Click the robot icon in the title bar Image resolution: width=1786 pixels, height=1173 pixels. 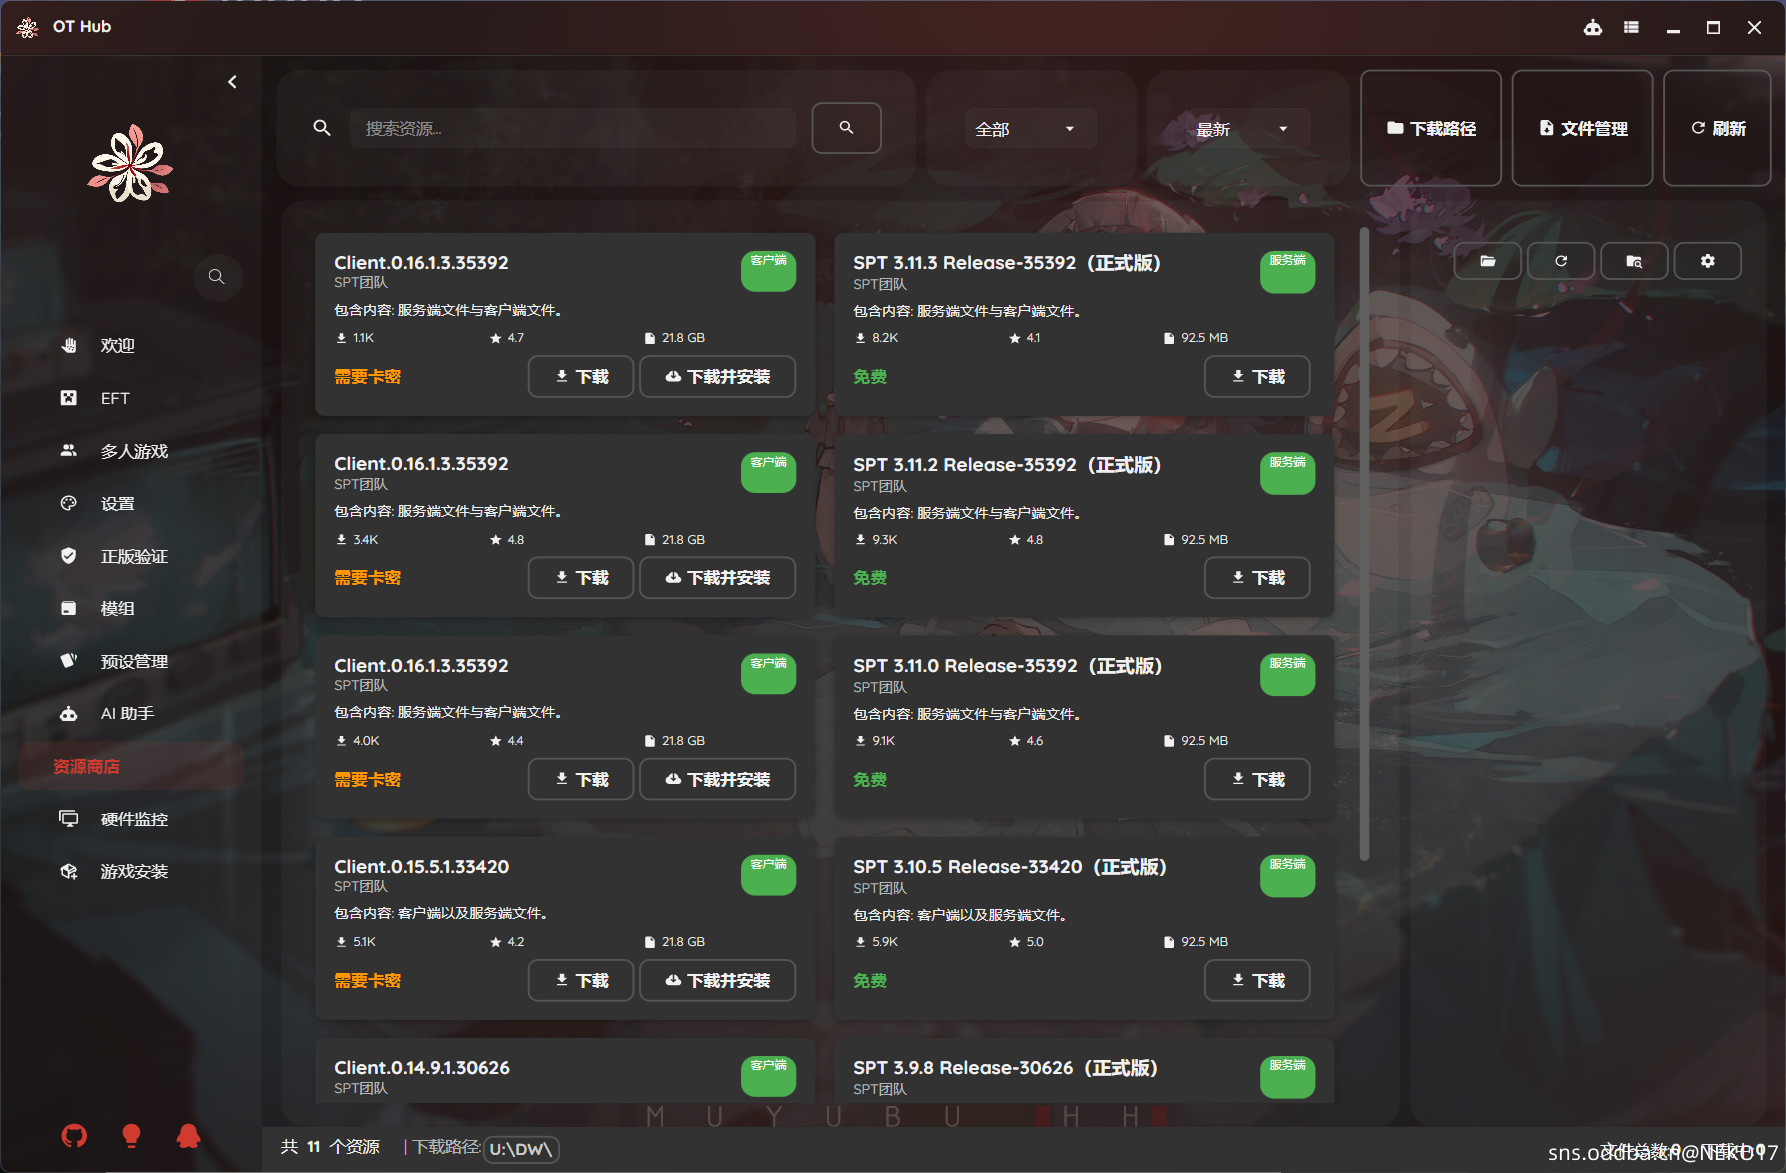click(1593, 27)
